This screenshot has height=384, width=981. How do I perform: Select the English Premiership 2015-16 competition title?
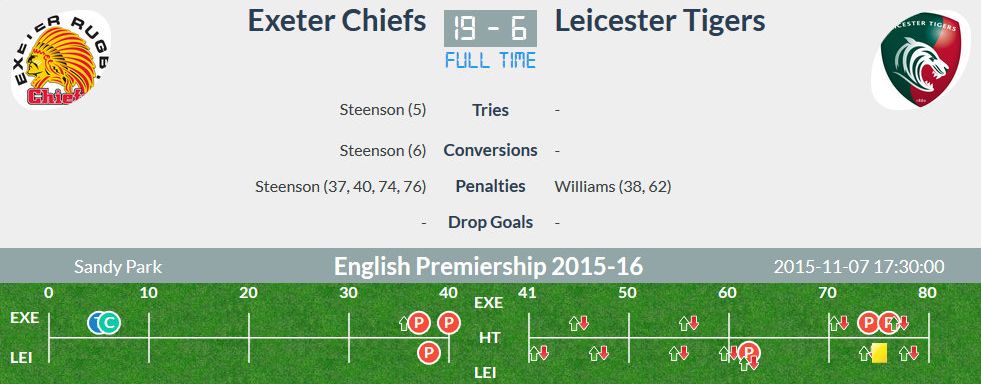coord(489,267)
